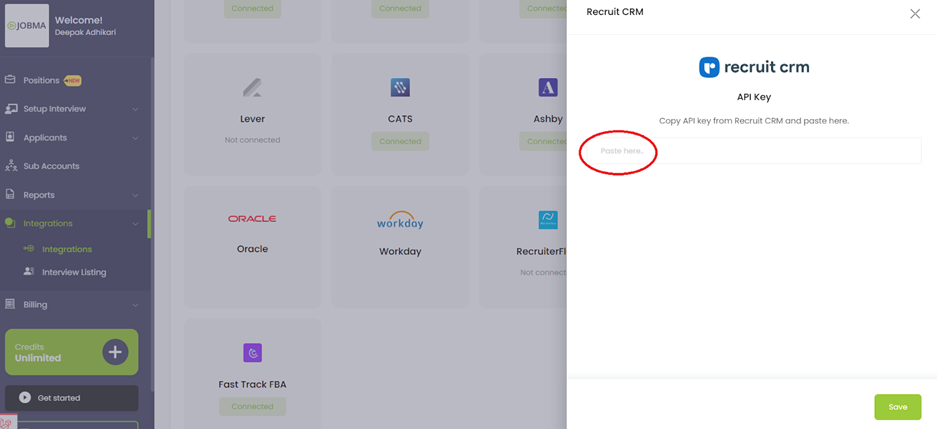The width and height of the screenshot is (937, 429).
Task: Click the Setup Interview icon
Action: (x=10, y=109)
